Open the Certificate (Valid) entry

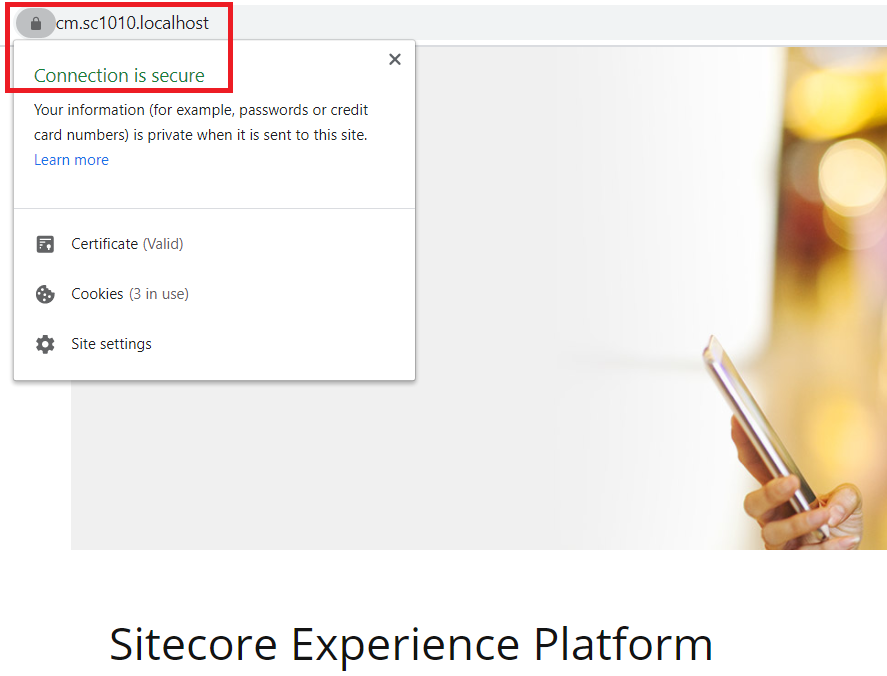click(x=105, y=244)
